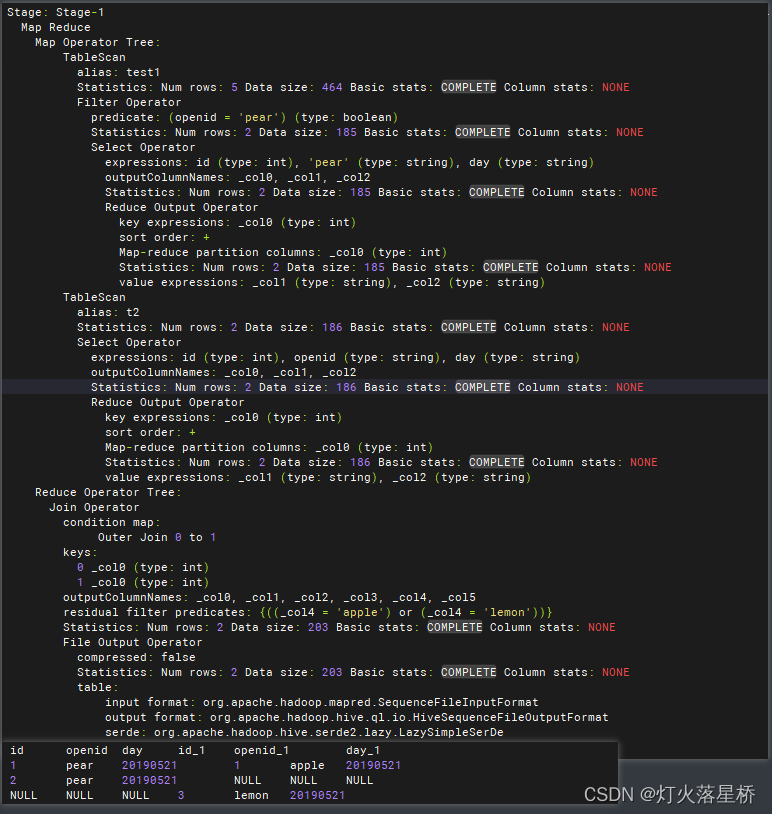The image size is (772, 814).
Task: Click the 'Join Operator' line
Action: tap(94, 507)
